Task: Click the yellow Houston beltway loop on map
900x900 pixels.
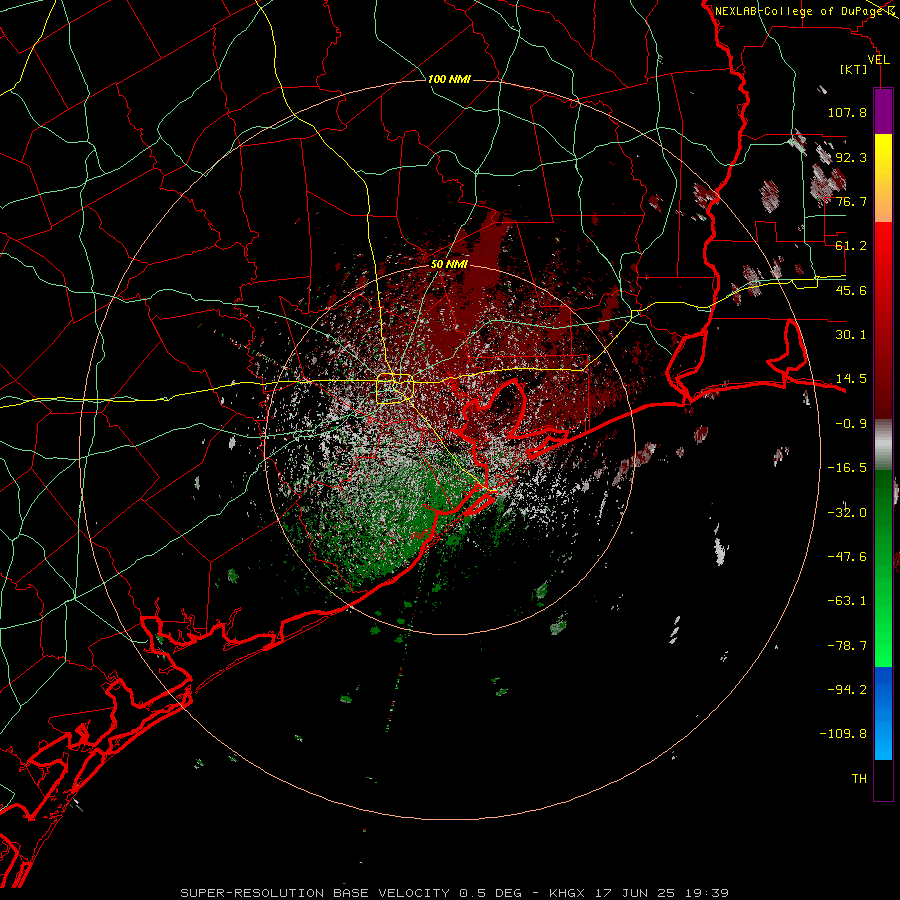Action: coord(395,389)
